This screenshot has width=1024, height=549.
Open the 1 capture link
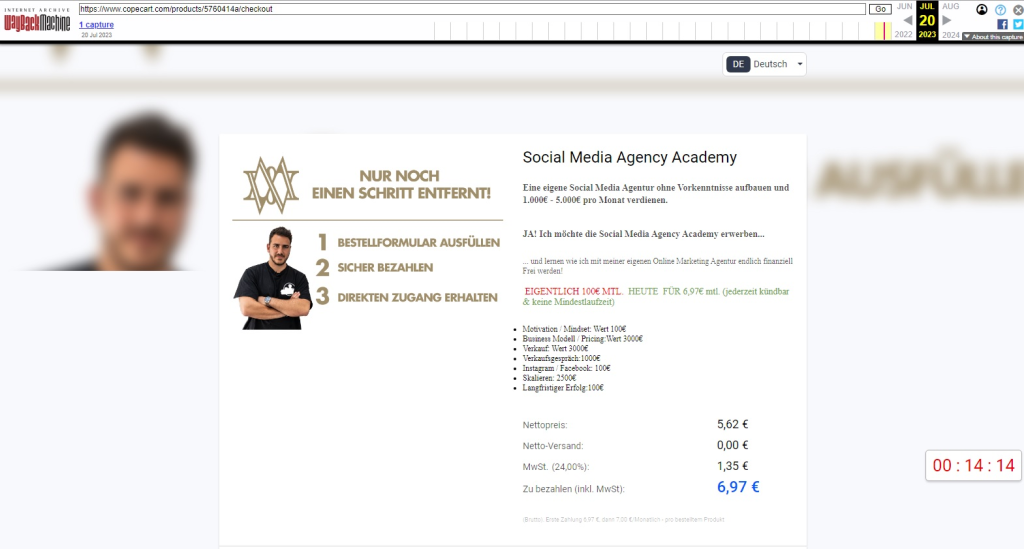96,25
